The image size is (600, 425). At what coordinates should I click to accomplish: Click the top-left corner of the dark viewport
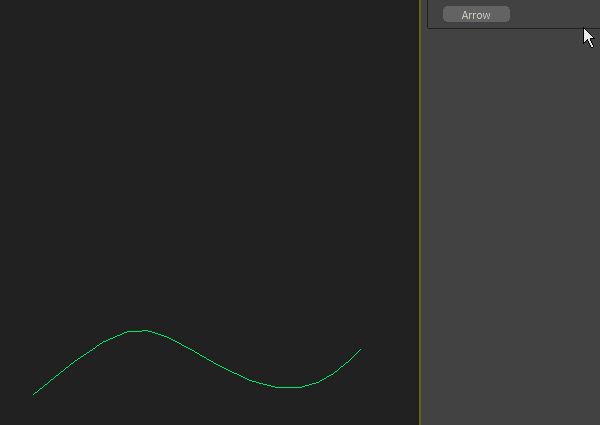coord(4,4)
